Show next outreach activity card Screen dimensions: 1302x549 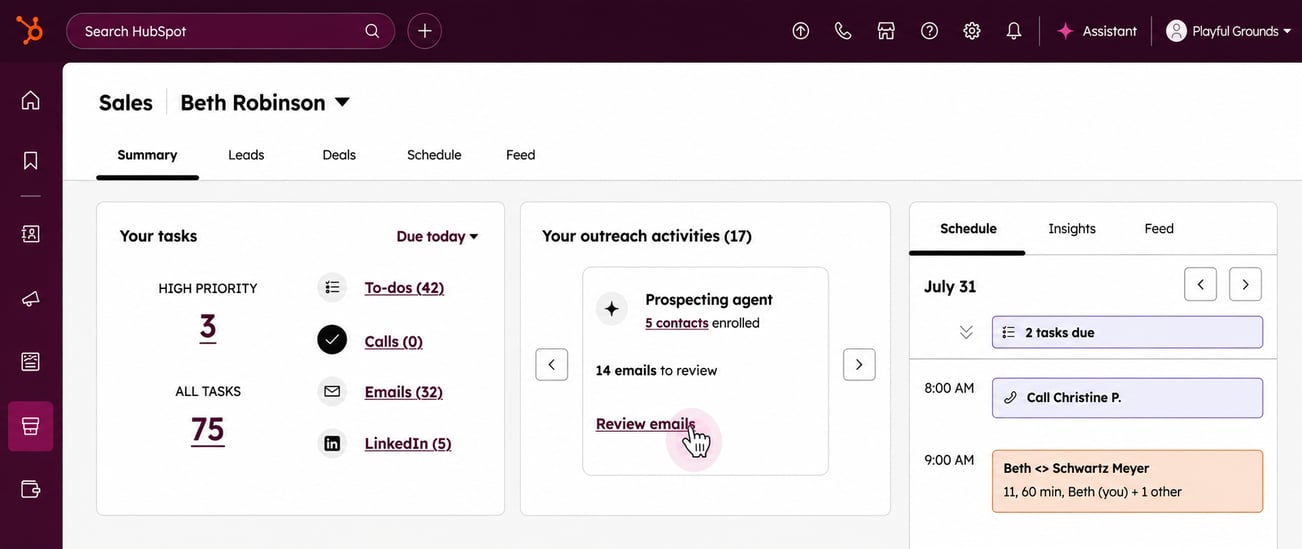[859, 365]
